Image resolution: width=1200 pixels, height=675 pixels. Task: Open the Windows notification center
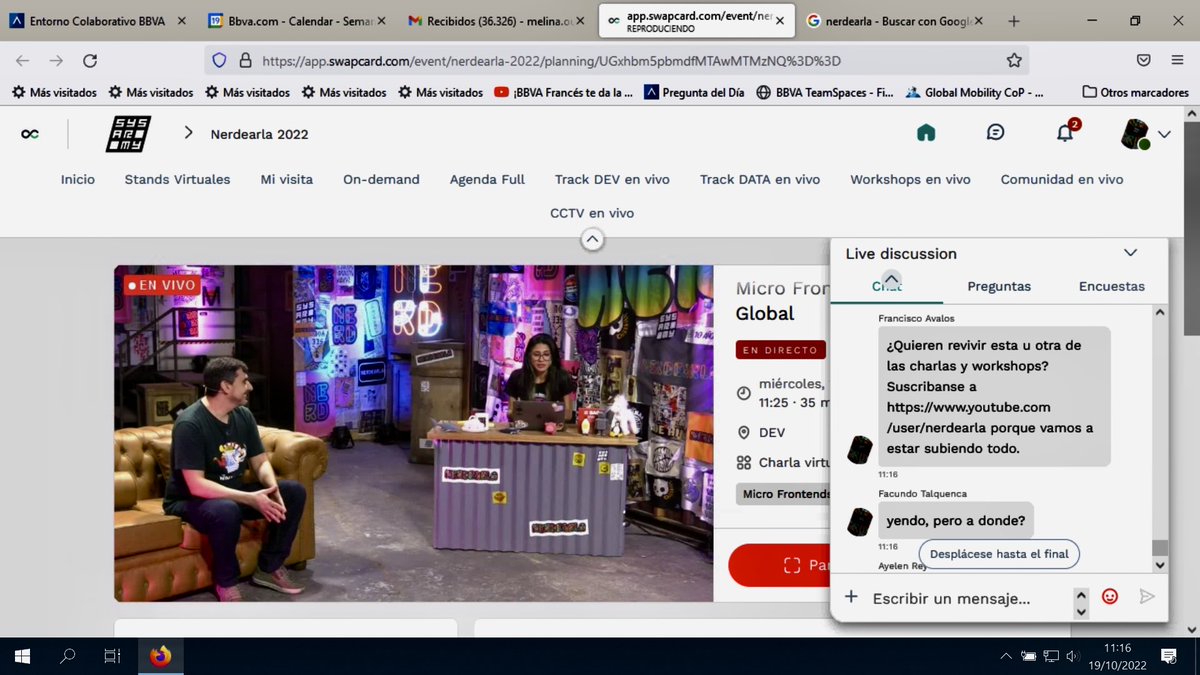[1168, 656]
